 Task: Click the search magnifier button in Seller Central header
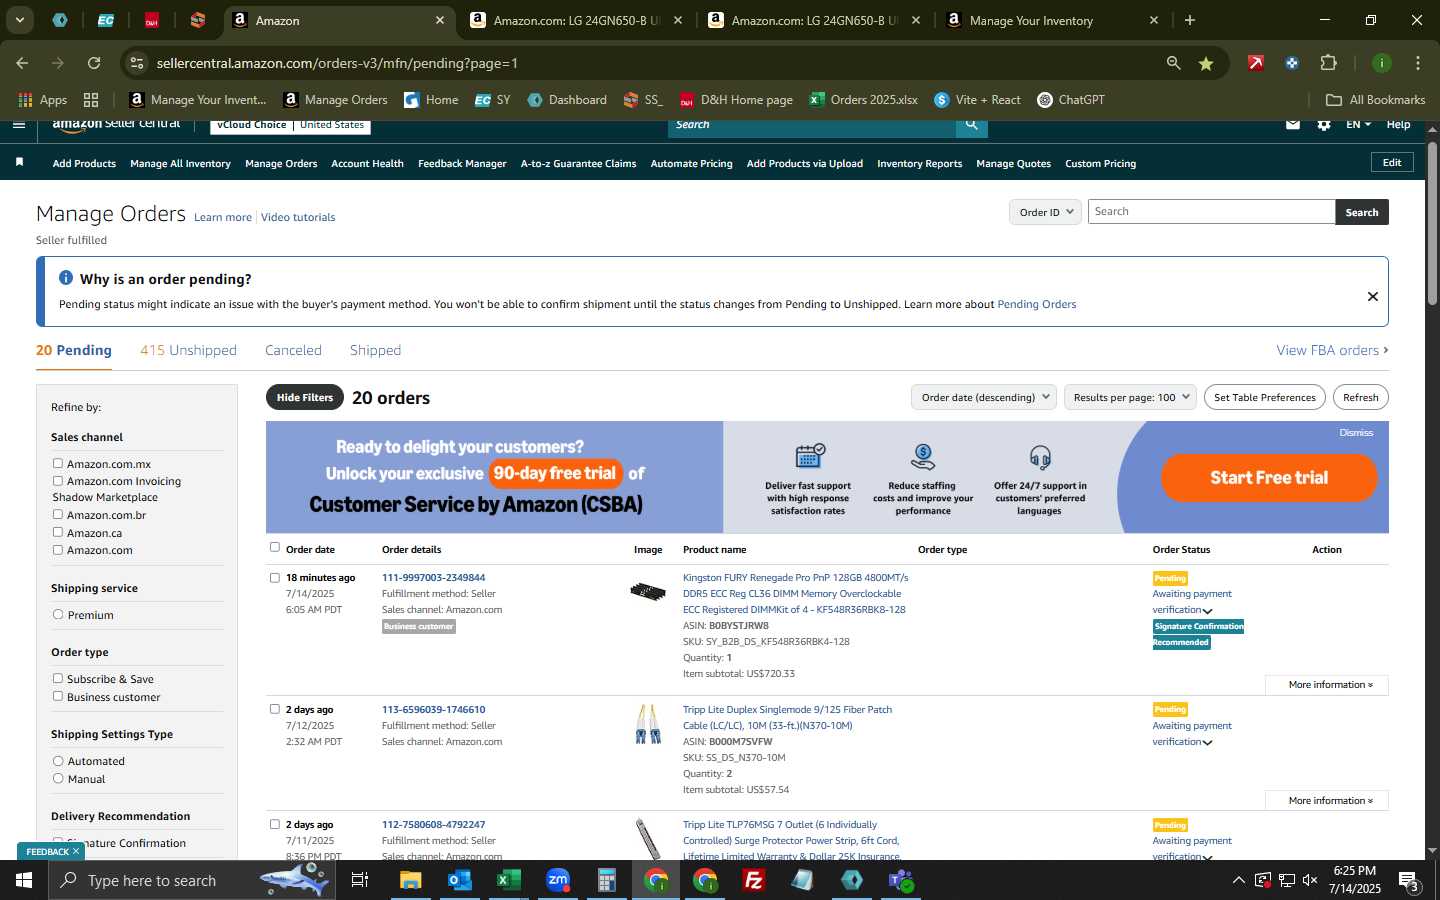point(971,125)
